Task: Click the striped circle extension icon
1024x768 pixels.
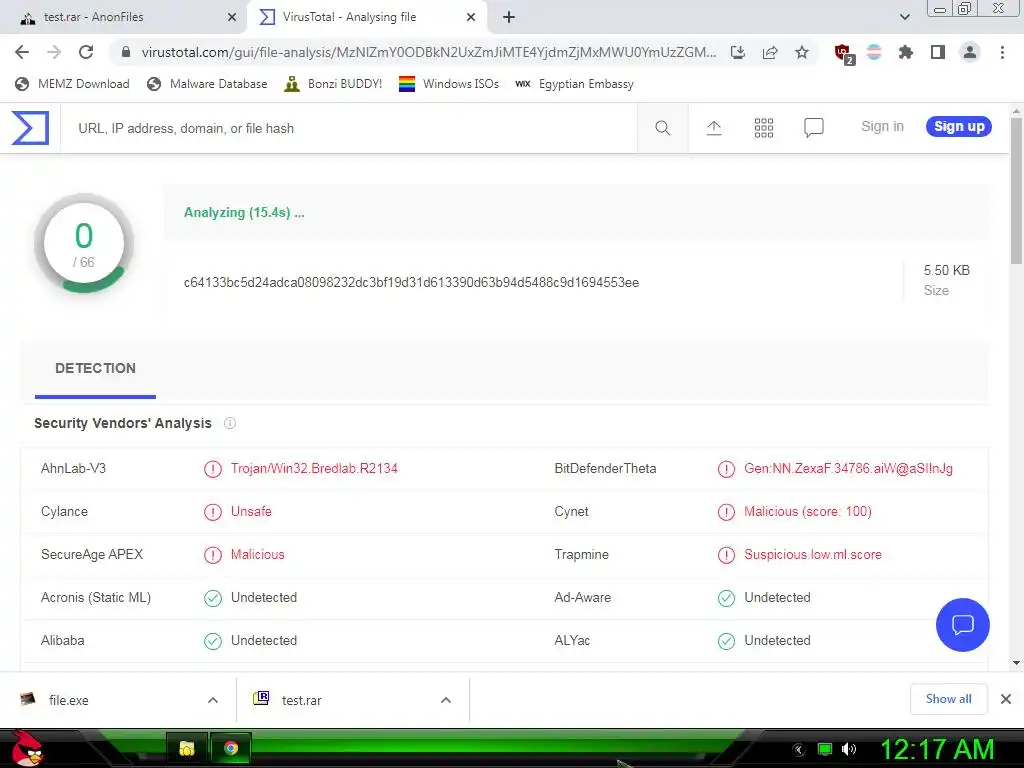Action: 874,52
